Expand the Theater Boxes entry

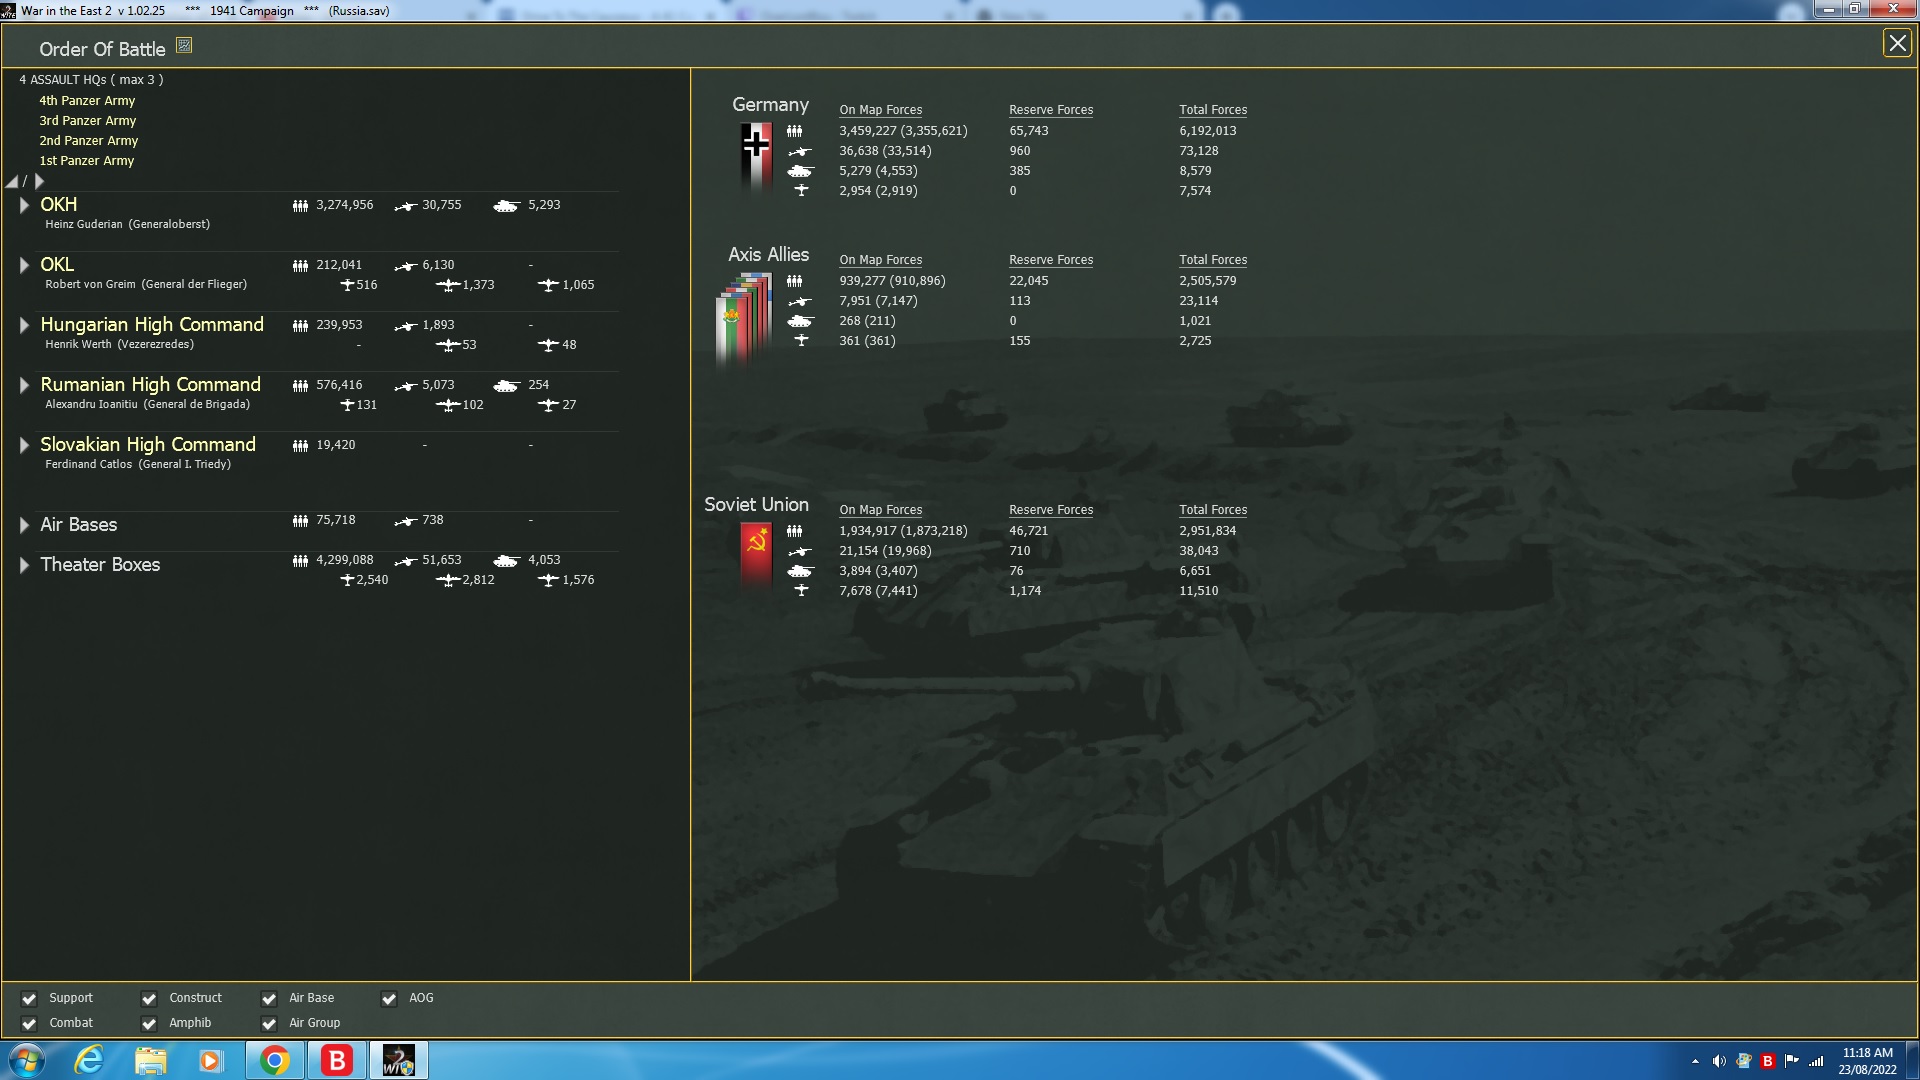pos(24,565)
